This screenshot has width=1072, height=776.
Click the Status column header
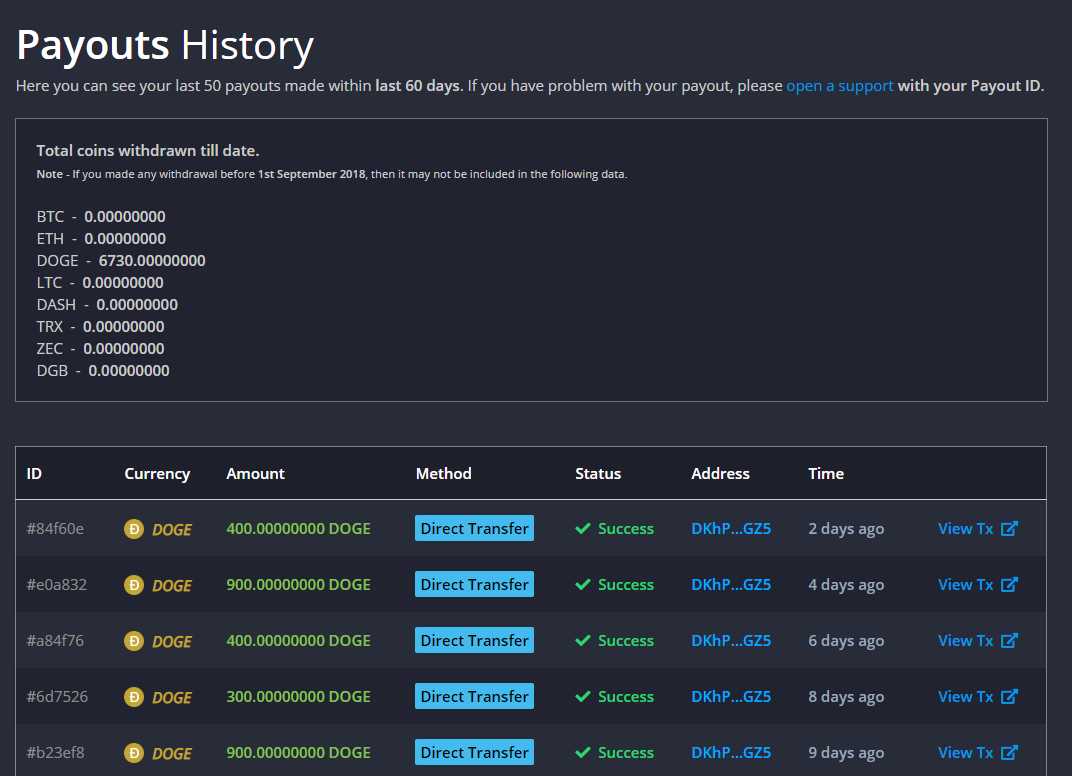point(598,474)
